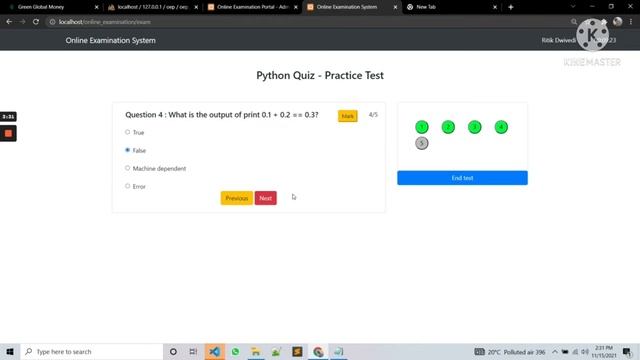640x360 pixels.
Task: Open the volume control in tray
Action: pyautogui.click(x=585, y=351)
